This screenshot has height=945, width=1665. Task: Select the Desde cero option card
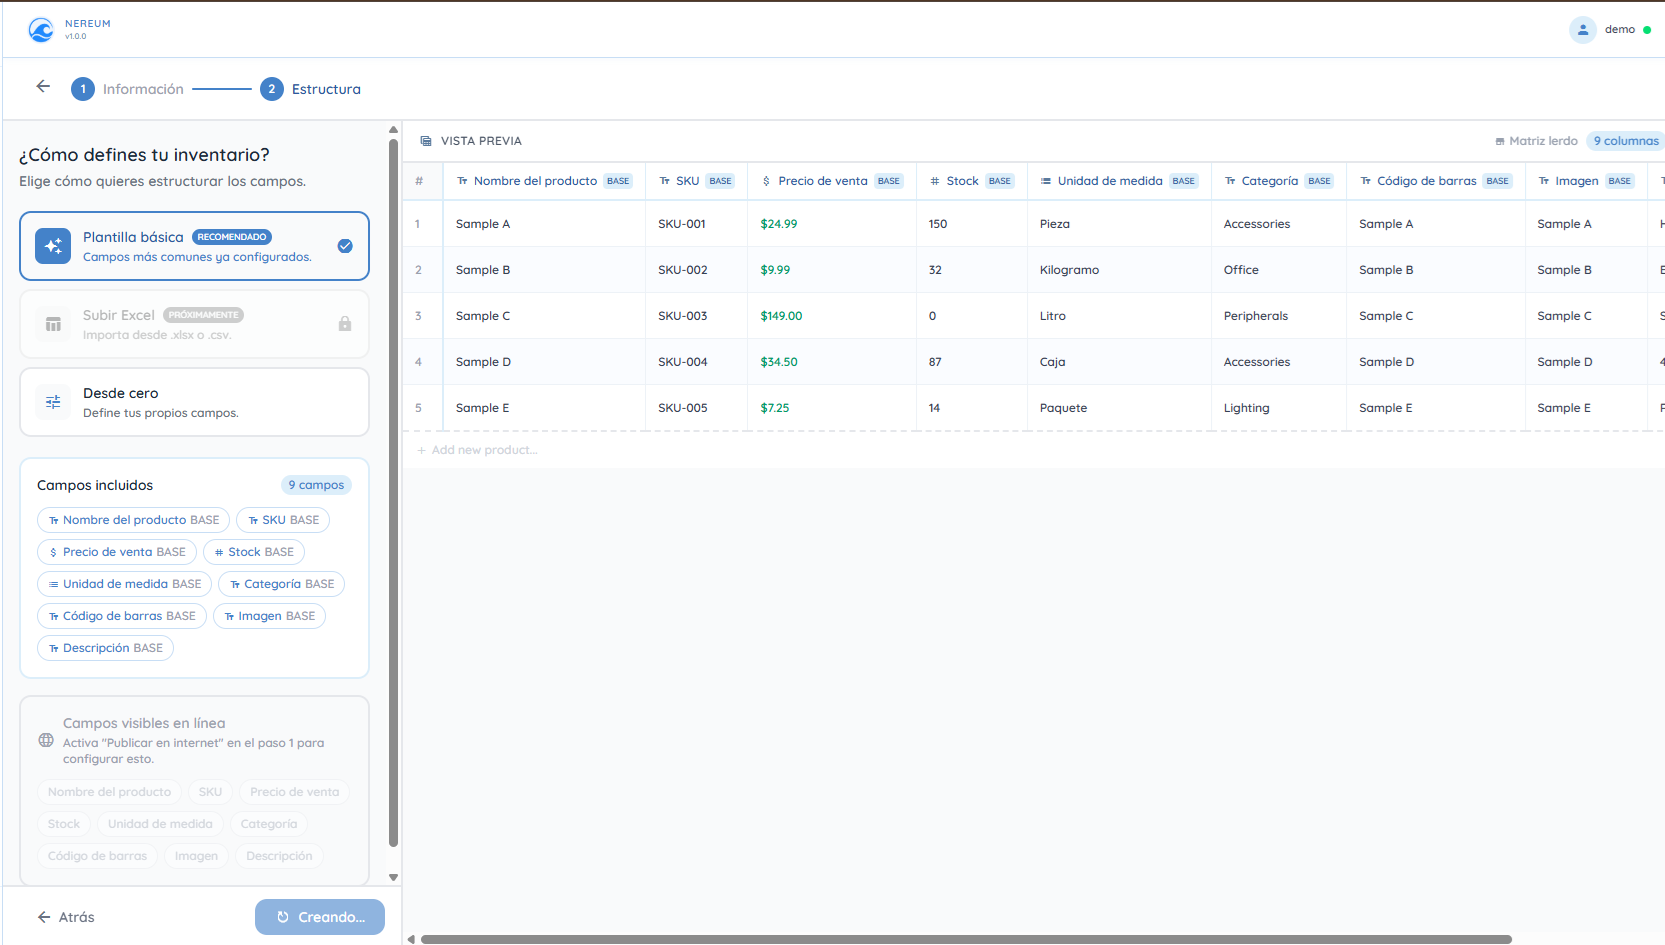coord(194,402)
